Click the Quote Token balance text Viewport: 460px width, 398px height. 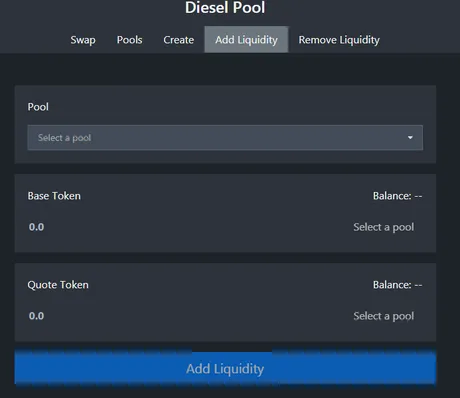pyautogui.click(x=397, y=285)
